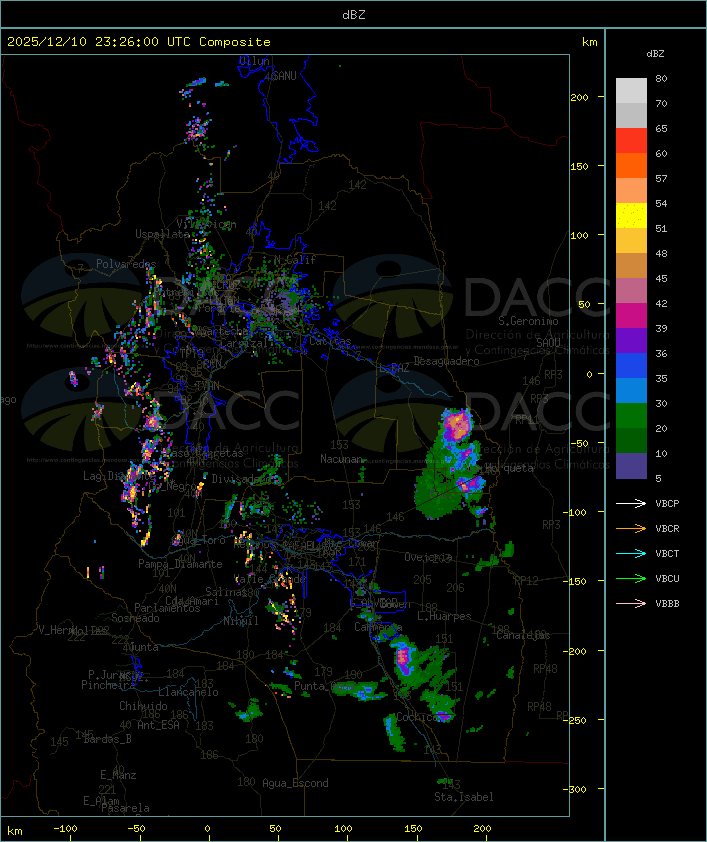Select the dark green 10-20 dBZ swatch
Viewport: 707px width, 842px height.
coord(631,440)
